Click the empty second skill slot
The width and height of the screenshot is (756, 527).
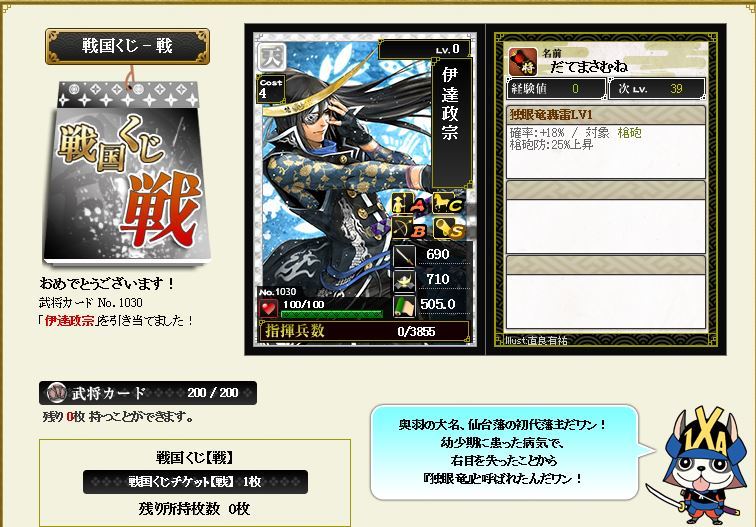coord(606,217)
